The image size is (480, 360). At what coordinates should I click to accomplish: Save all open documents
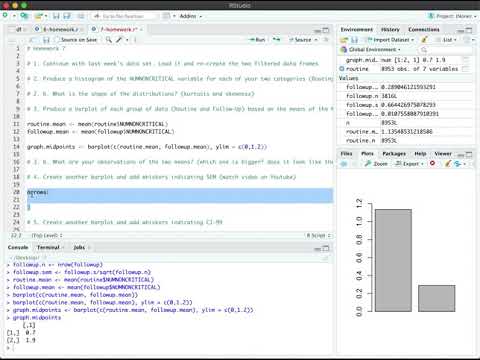tap(67, 16)
